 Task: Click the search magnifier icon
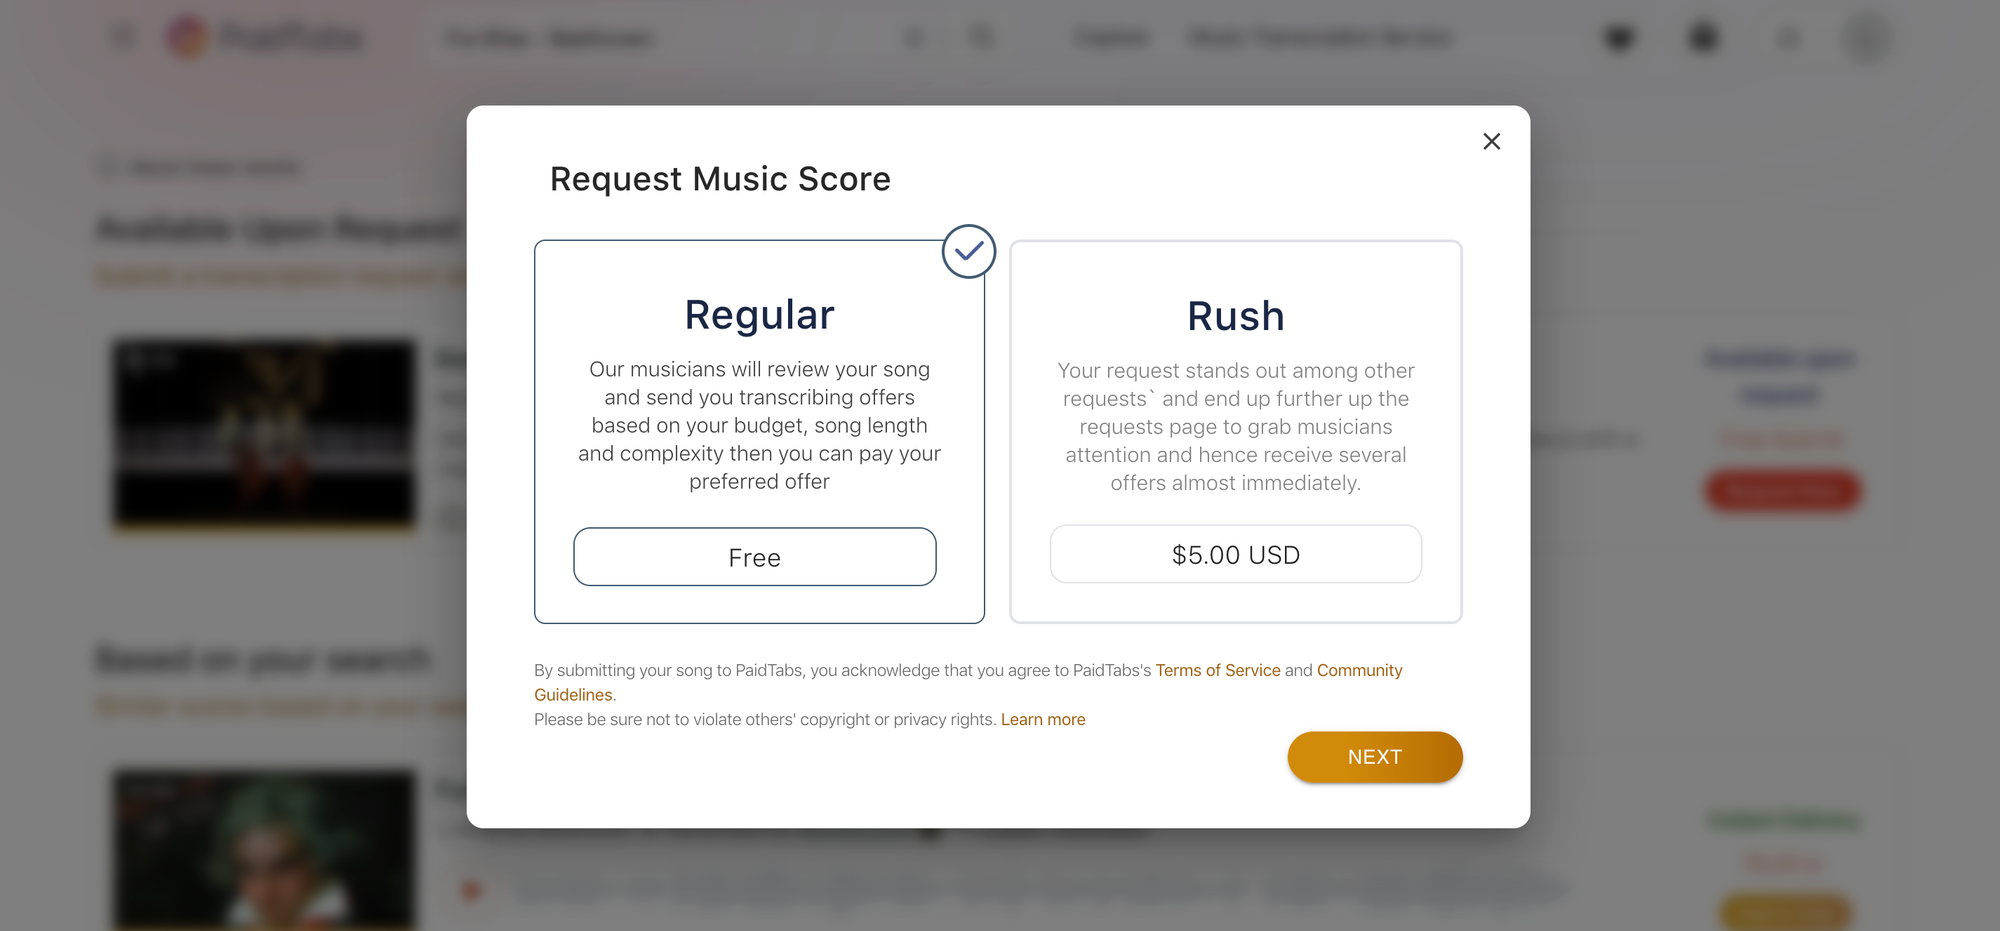click(982, 38)
